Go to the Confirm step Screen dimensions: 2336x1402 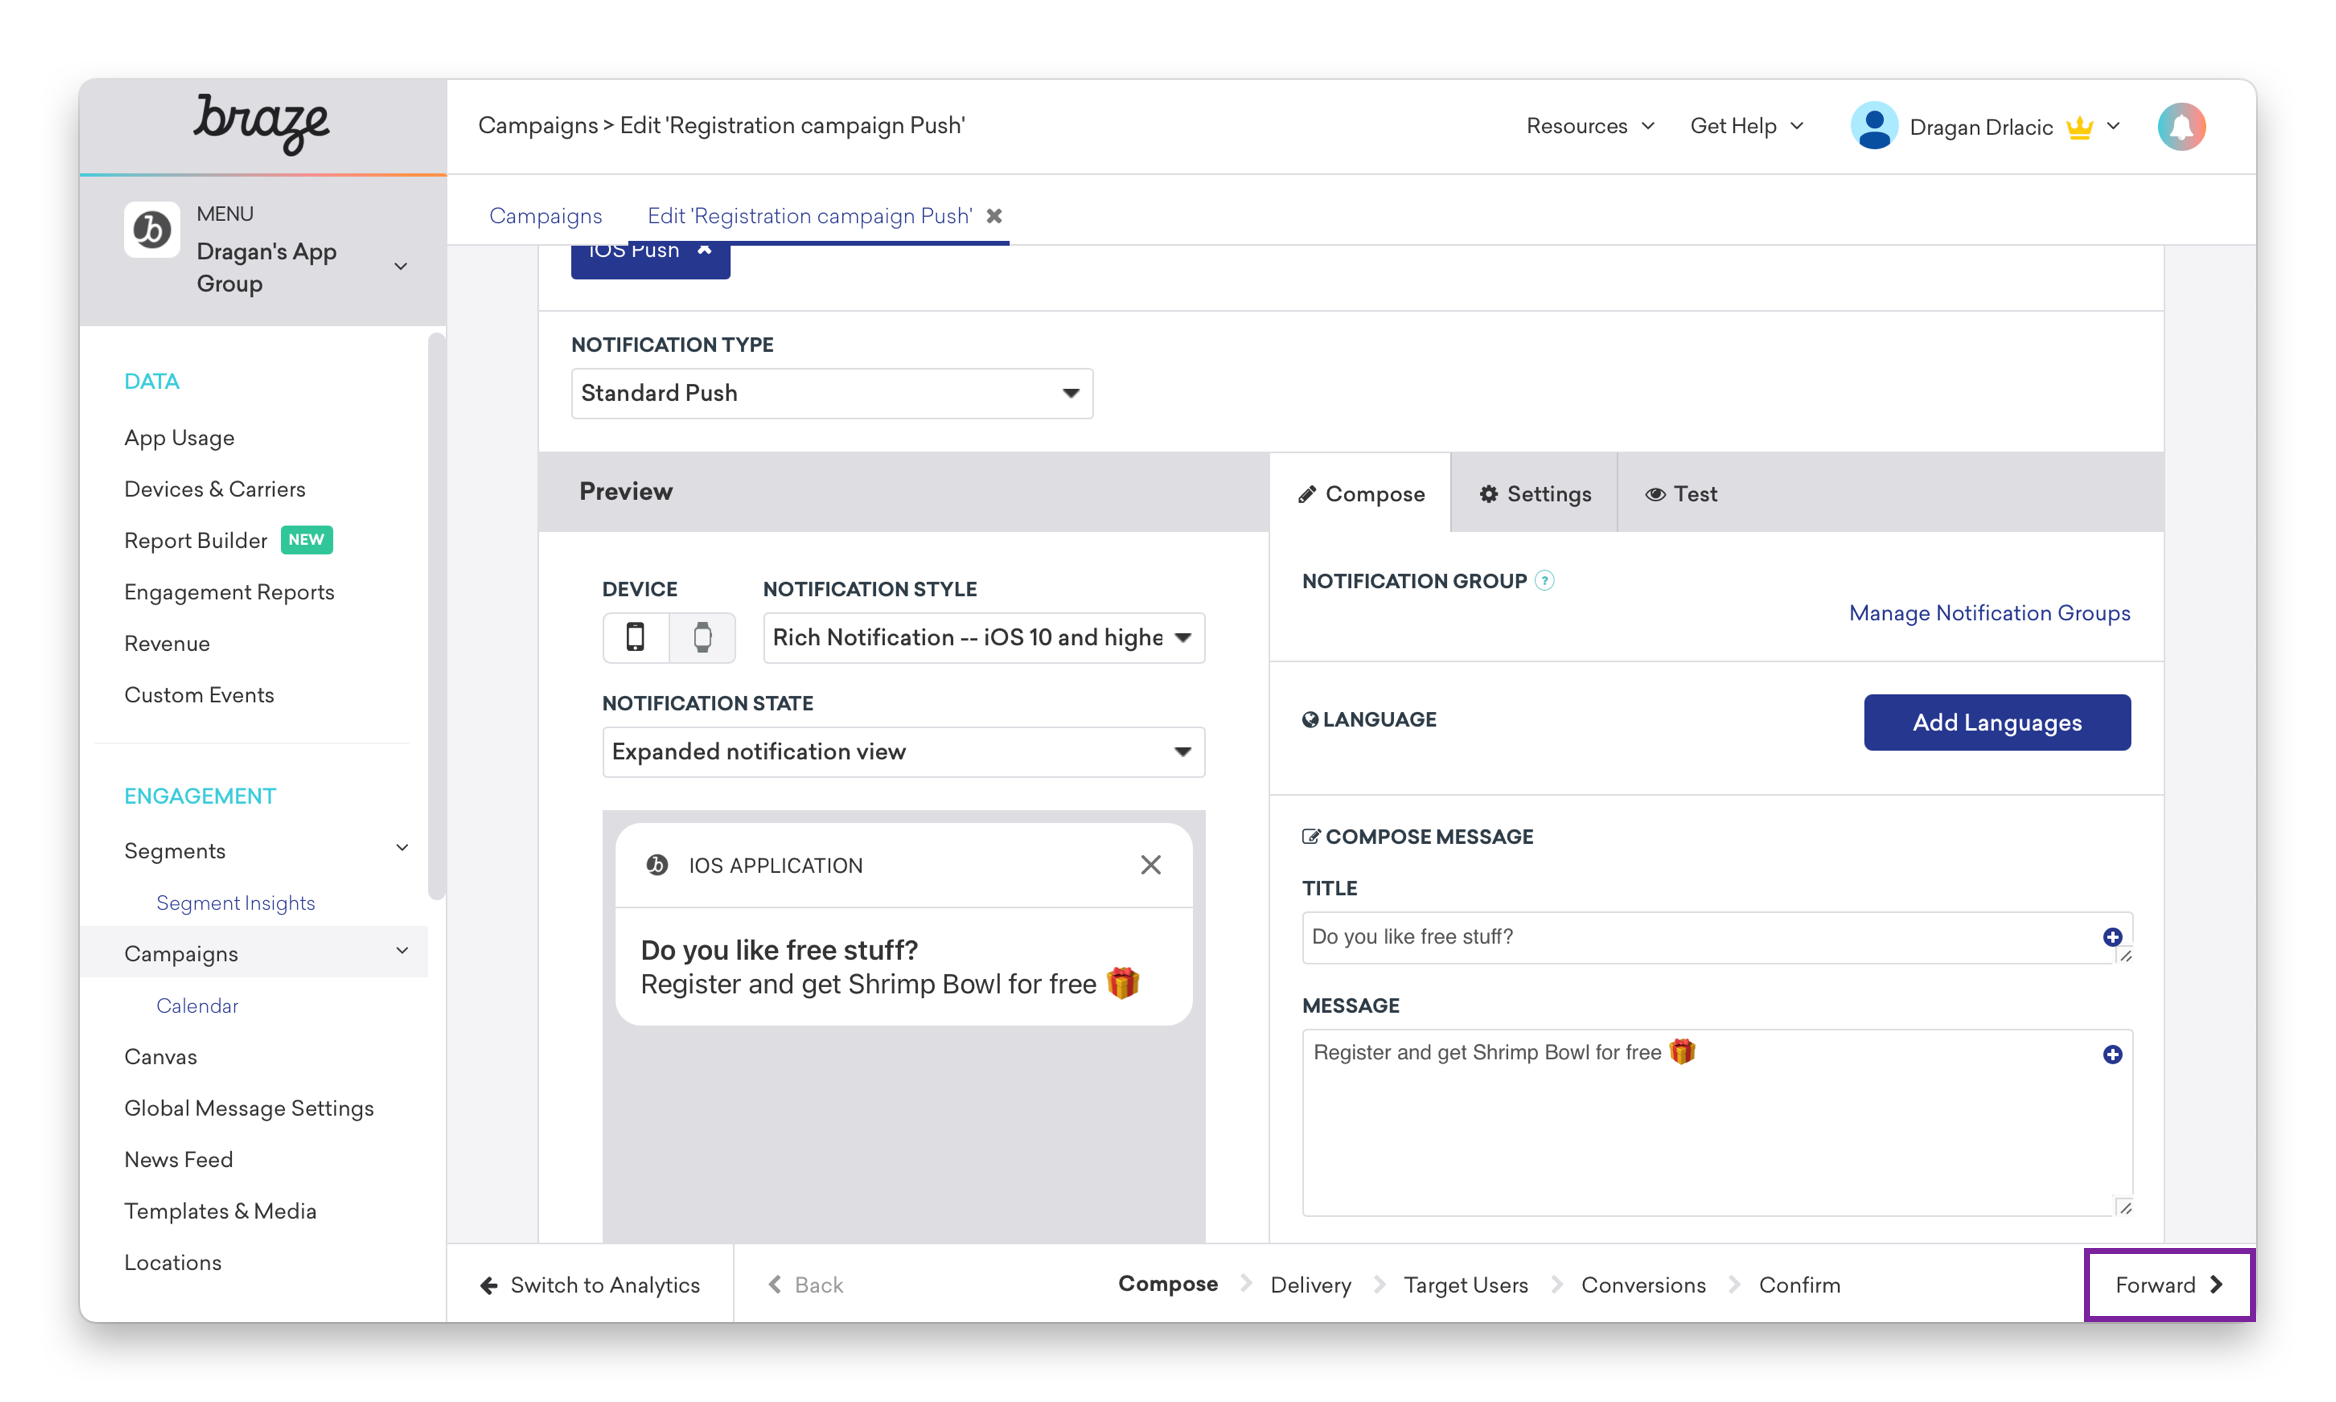[x=1799, y=1285]
